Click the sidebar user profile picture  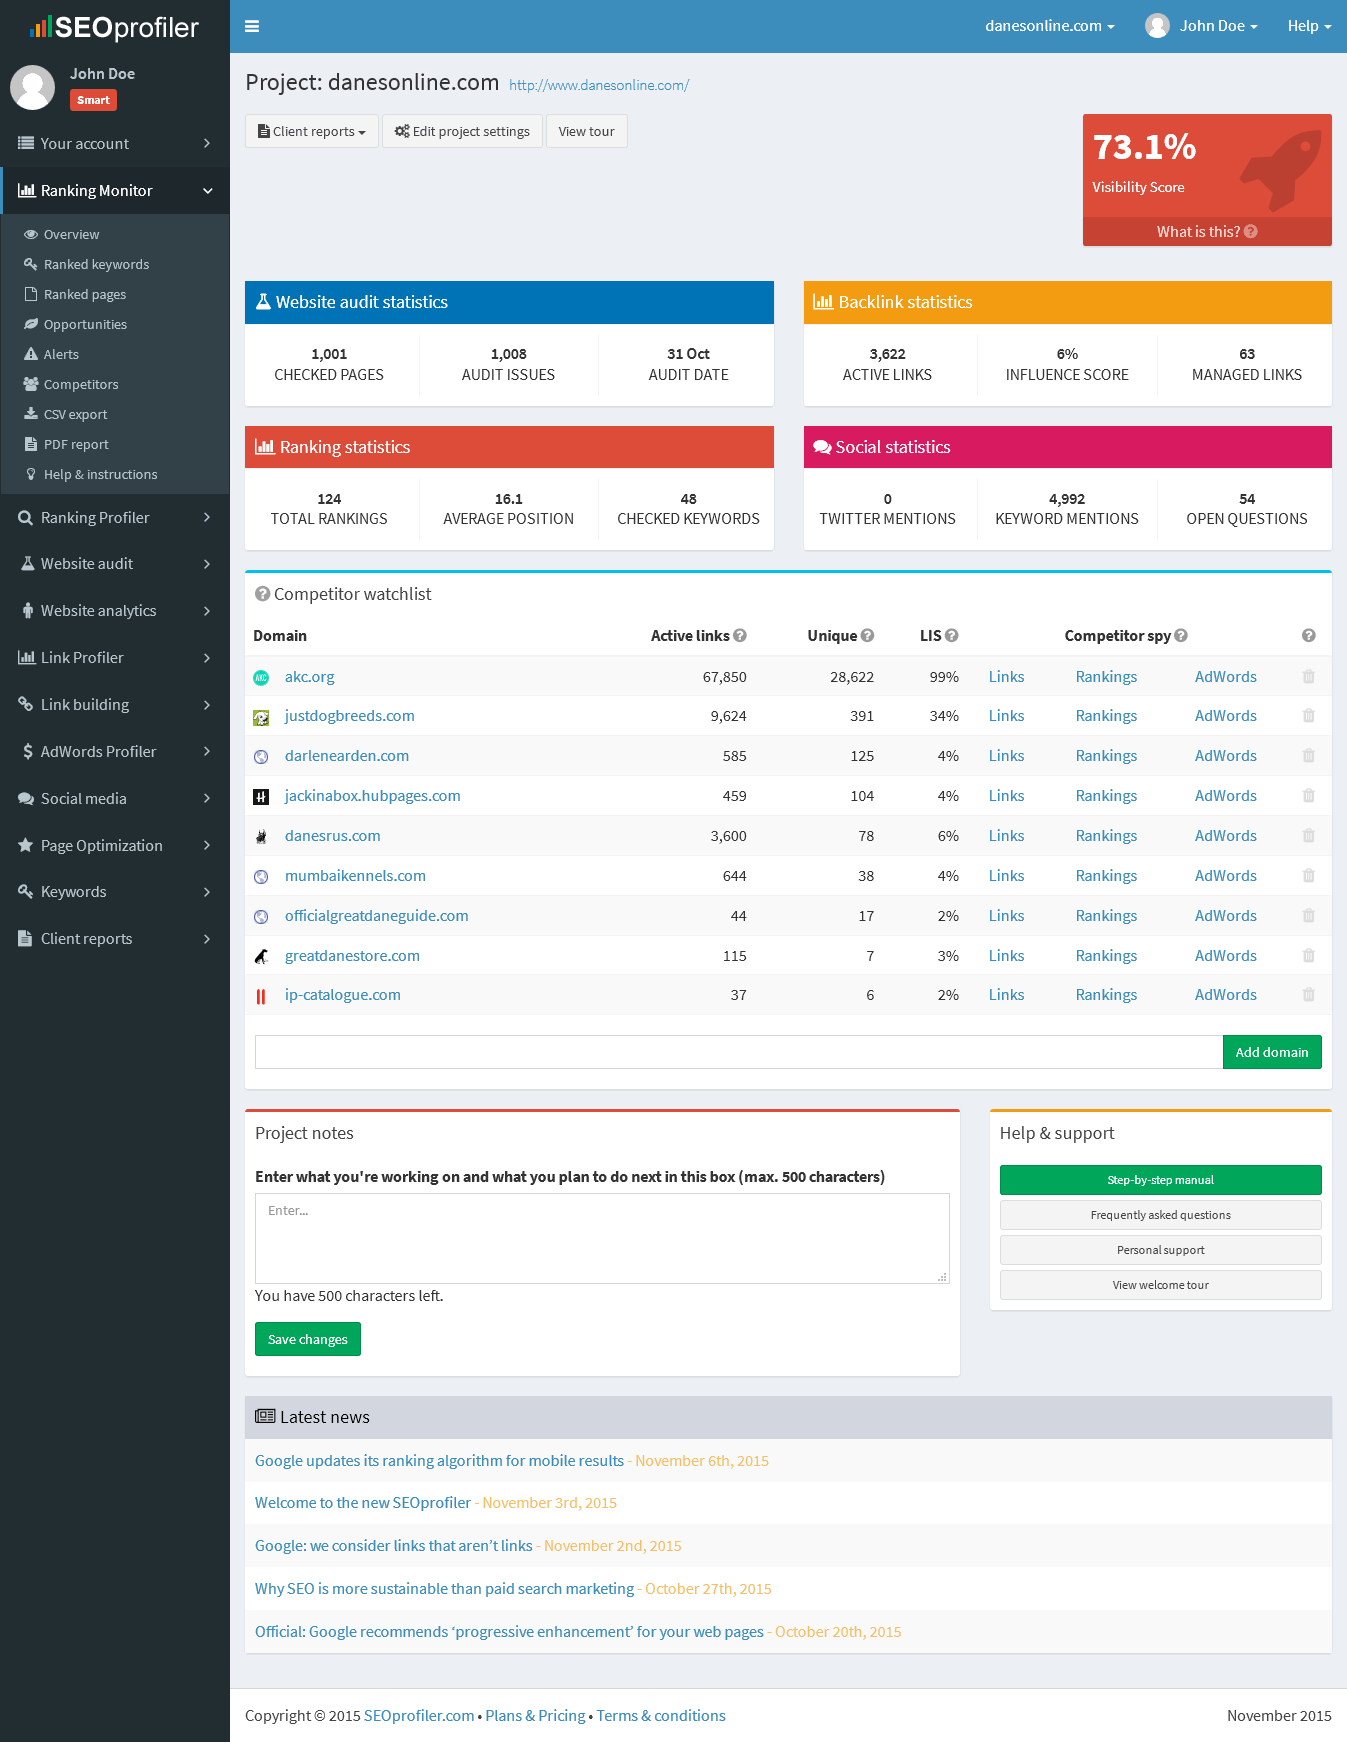point(32,88)
